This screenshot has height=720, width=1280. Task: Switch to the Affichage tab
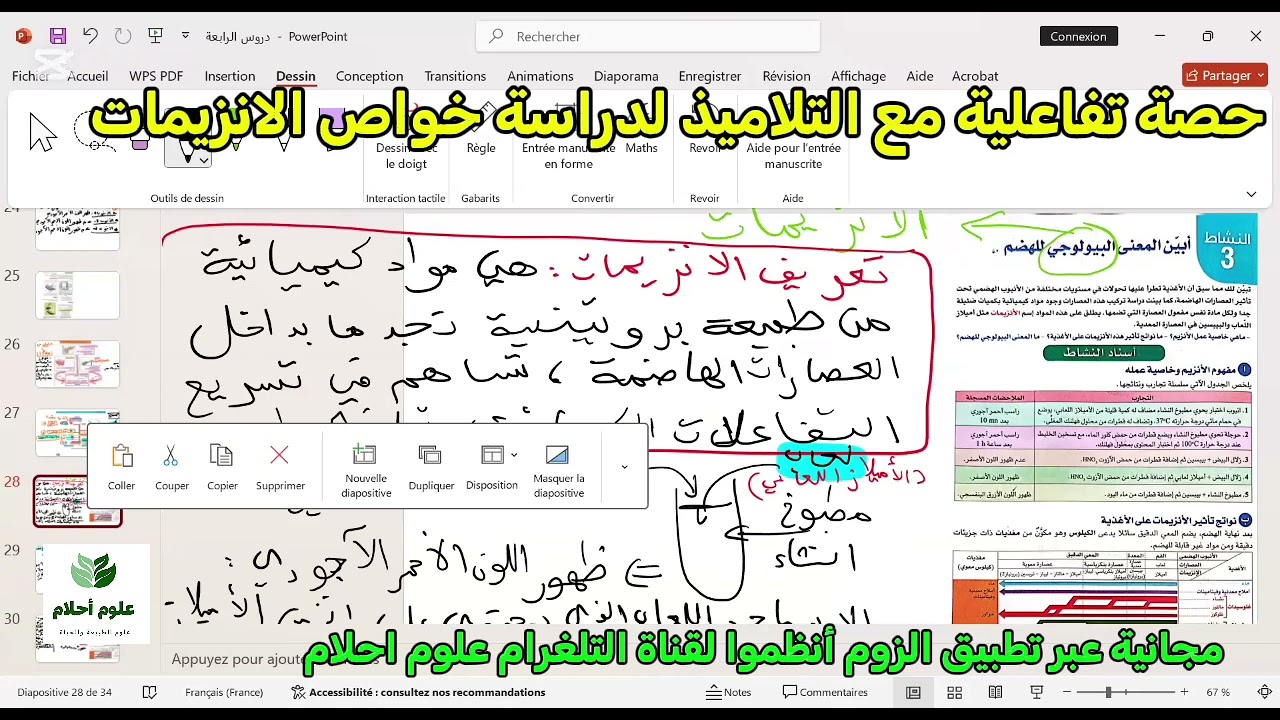(859, 76)
